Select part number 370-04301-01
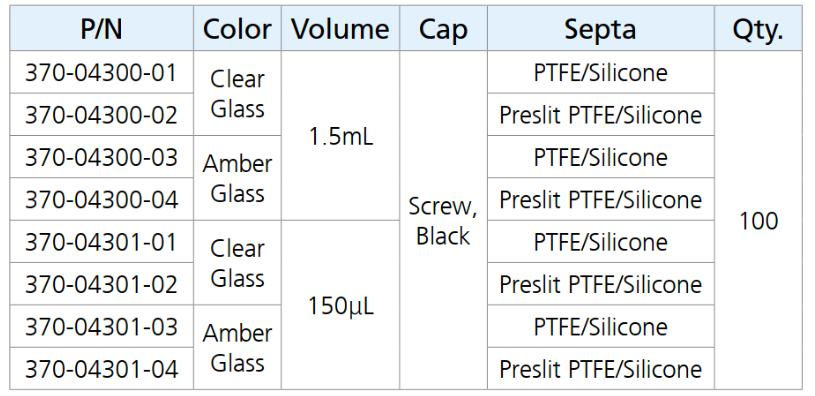The height and width of the screenshot is (396, 815). [101, 242]
